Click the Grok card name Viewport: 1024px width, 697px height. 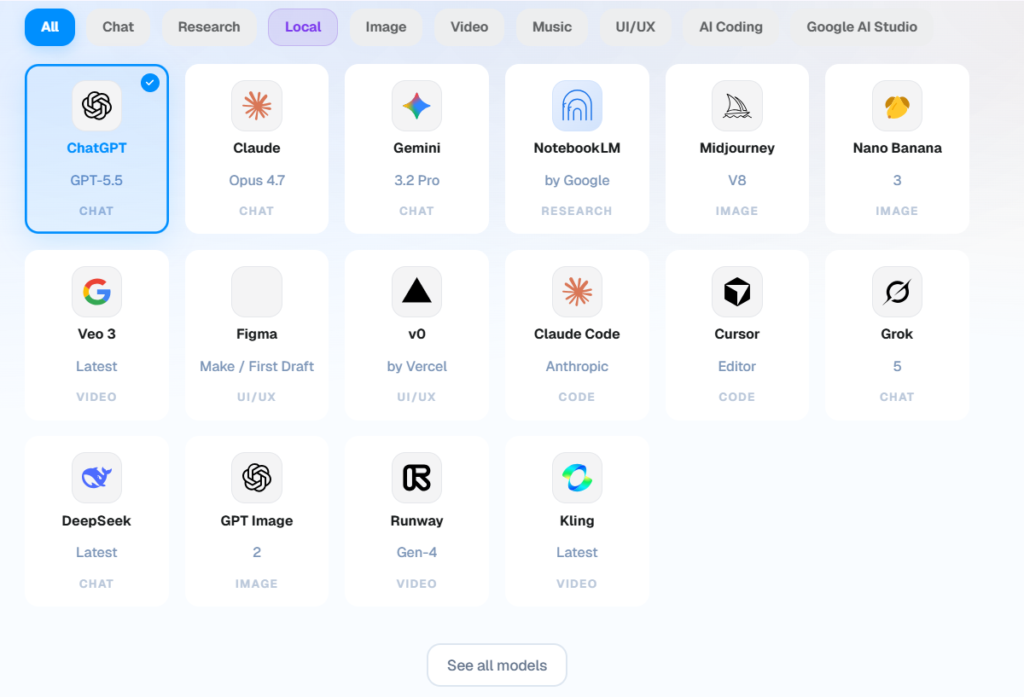point(897,334)
